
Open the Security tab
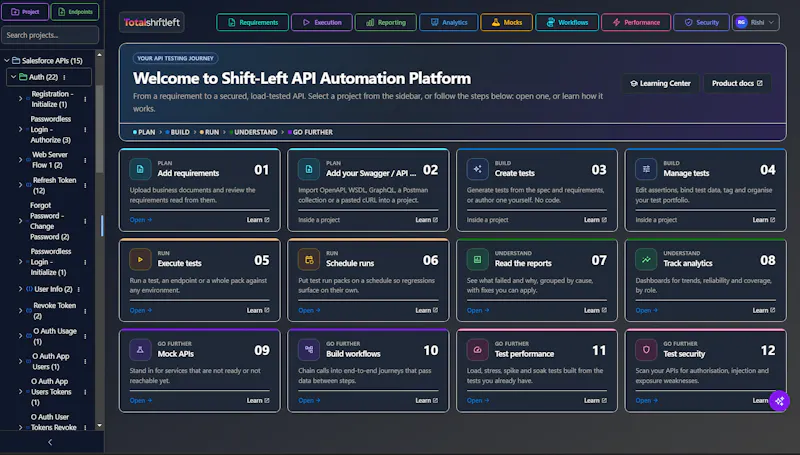click(x=701, y=22)
